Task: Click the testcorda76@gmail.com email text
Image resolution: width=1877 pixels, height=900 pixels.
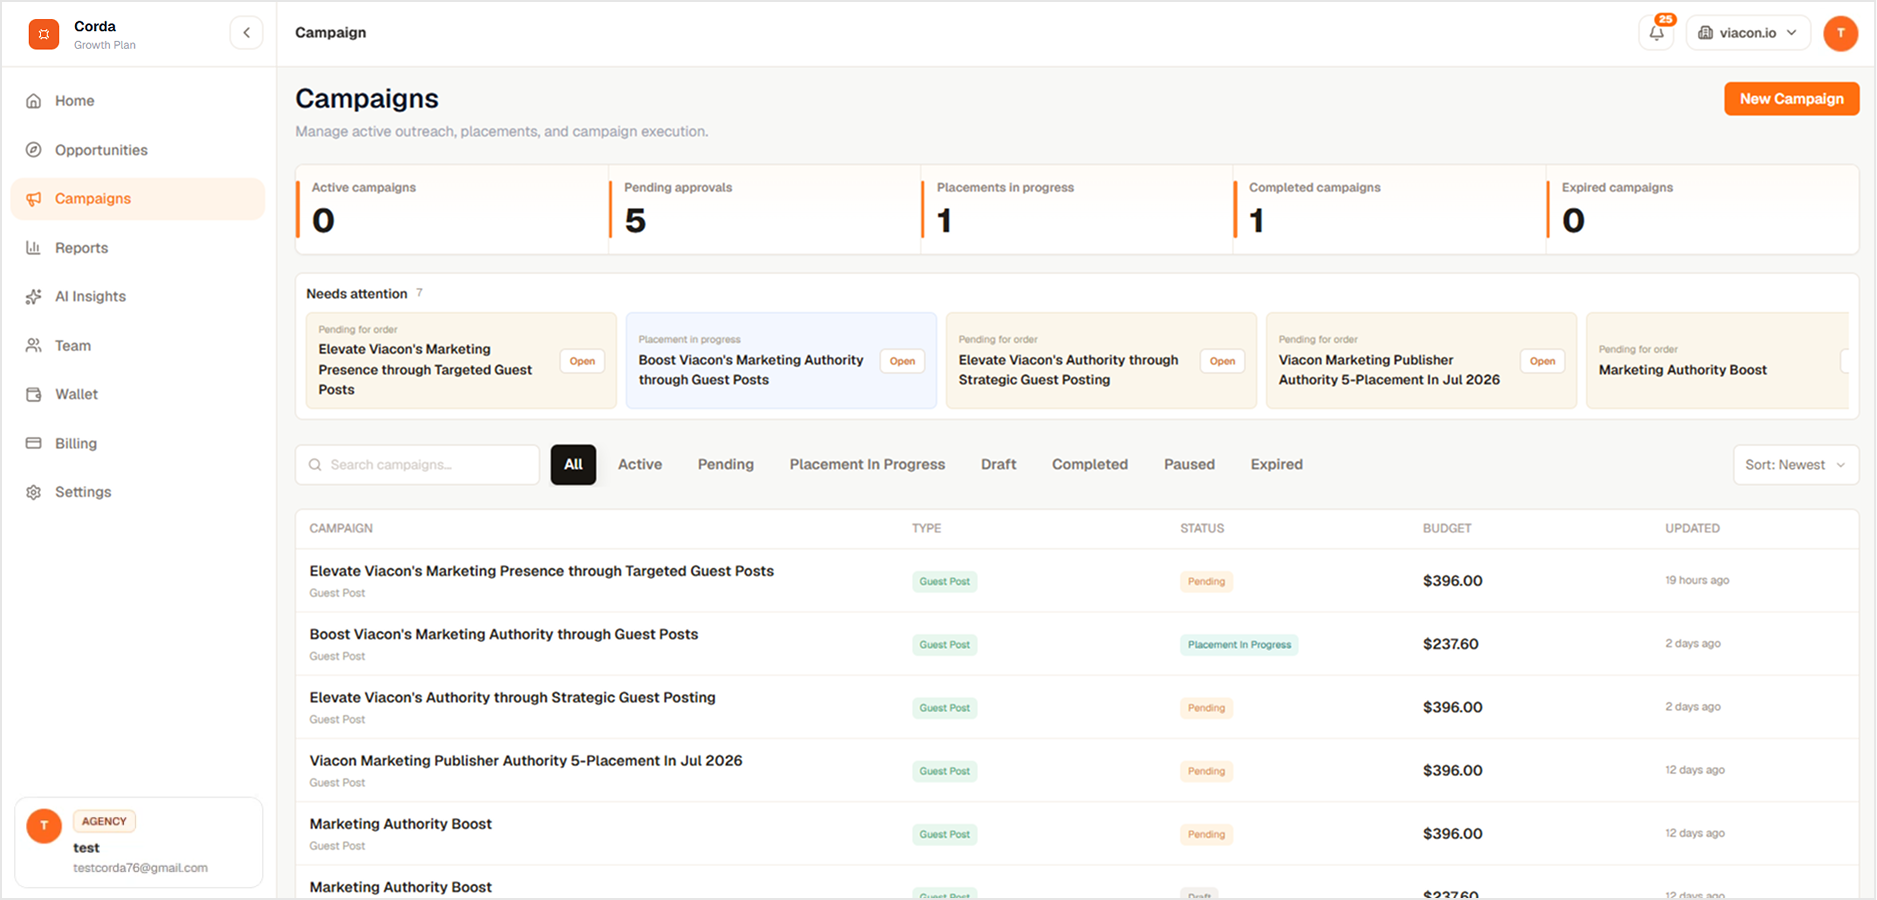Action: pos(140,868)
